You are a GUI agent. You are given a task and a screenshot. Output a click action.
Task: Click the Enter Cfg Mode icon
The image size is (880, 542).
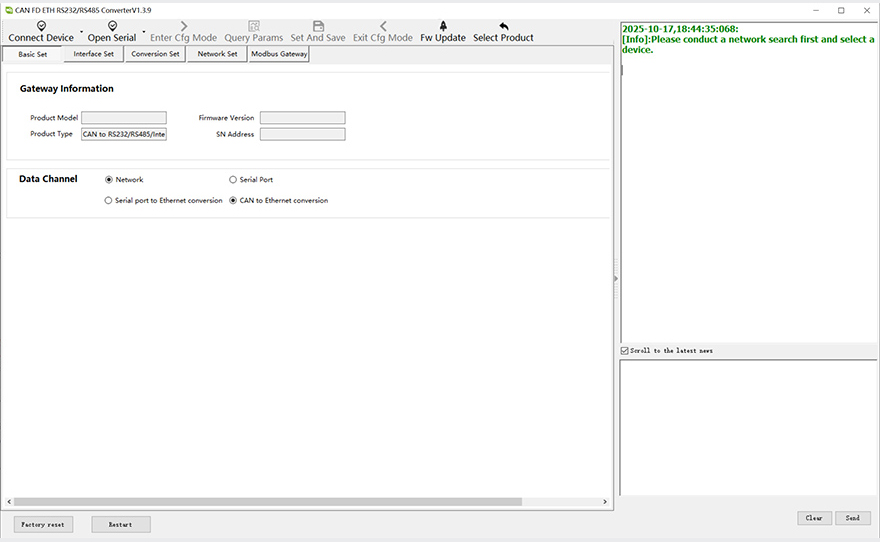coord(183,26)
